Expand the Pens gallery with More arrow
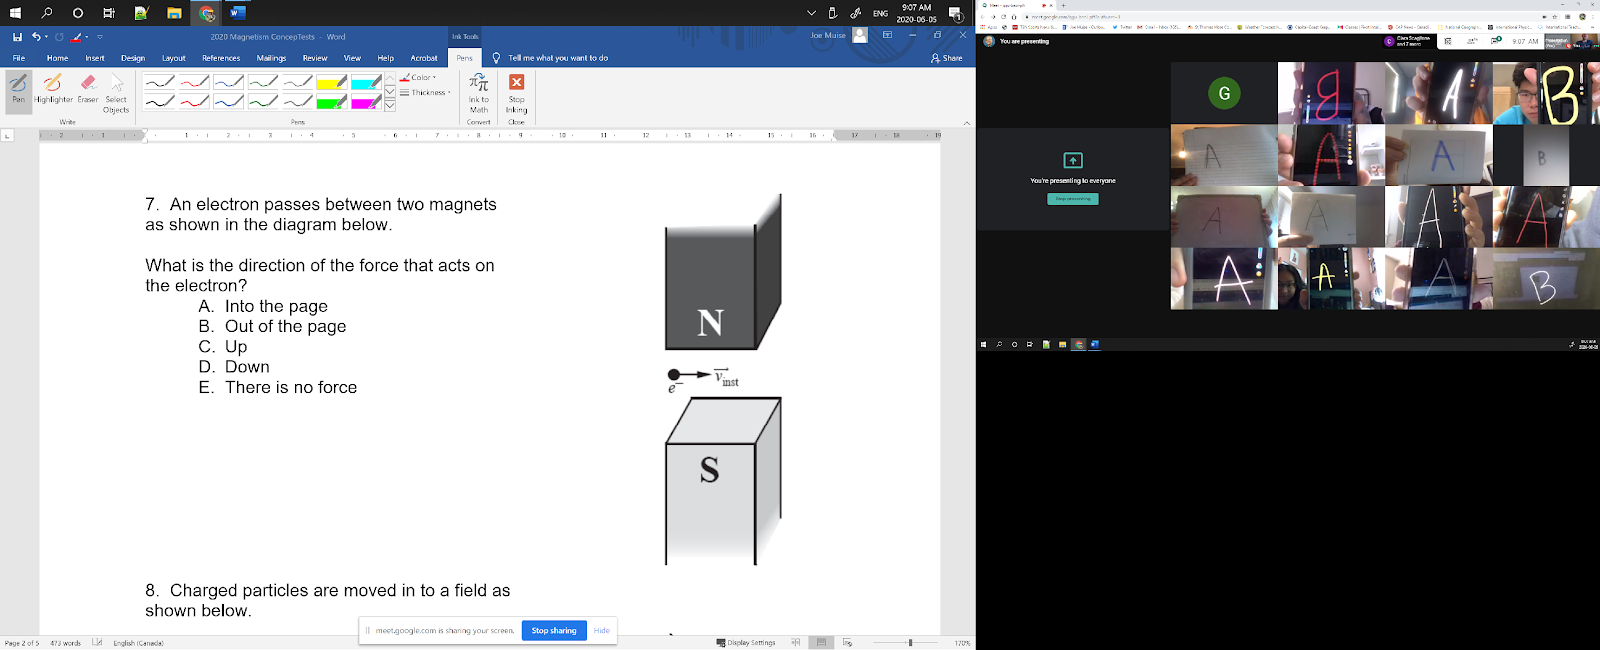 click(x=390, y=105)
